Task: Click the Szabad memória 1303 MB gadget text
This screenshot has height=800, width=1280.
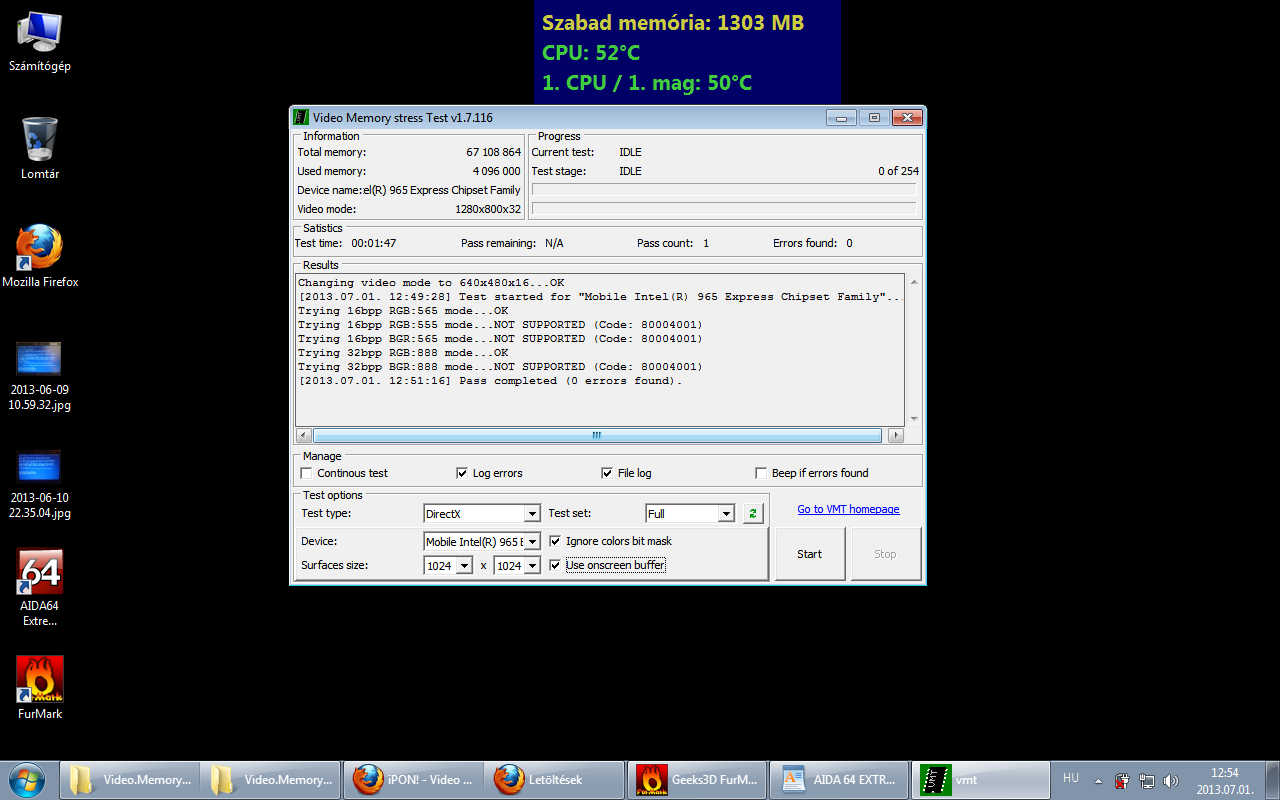Action: (673, 22)
